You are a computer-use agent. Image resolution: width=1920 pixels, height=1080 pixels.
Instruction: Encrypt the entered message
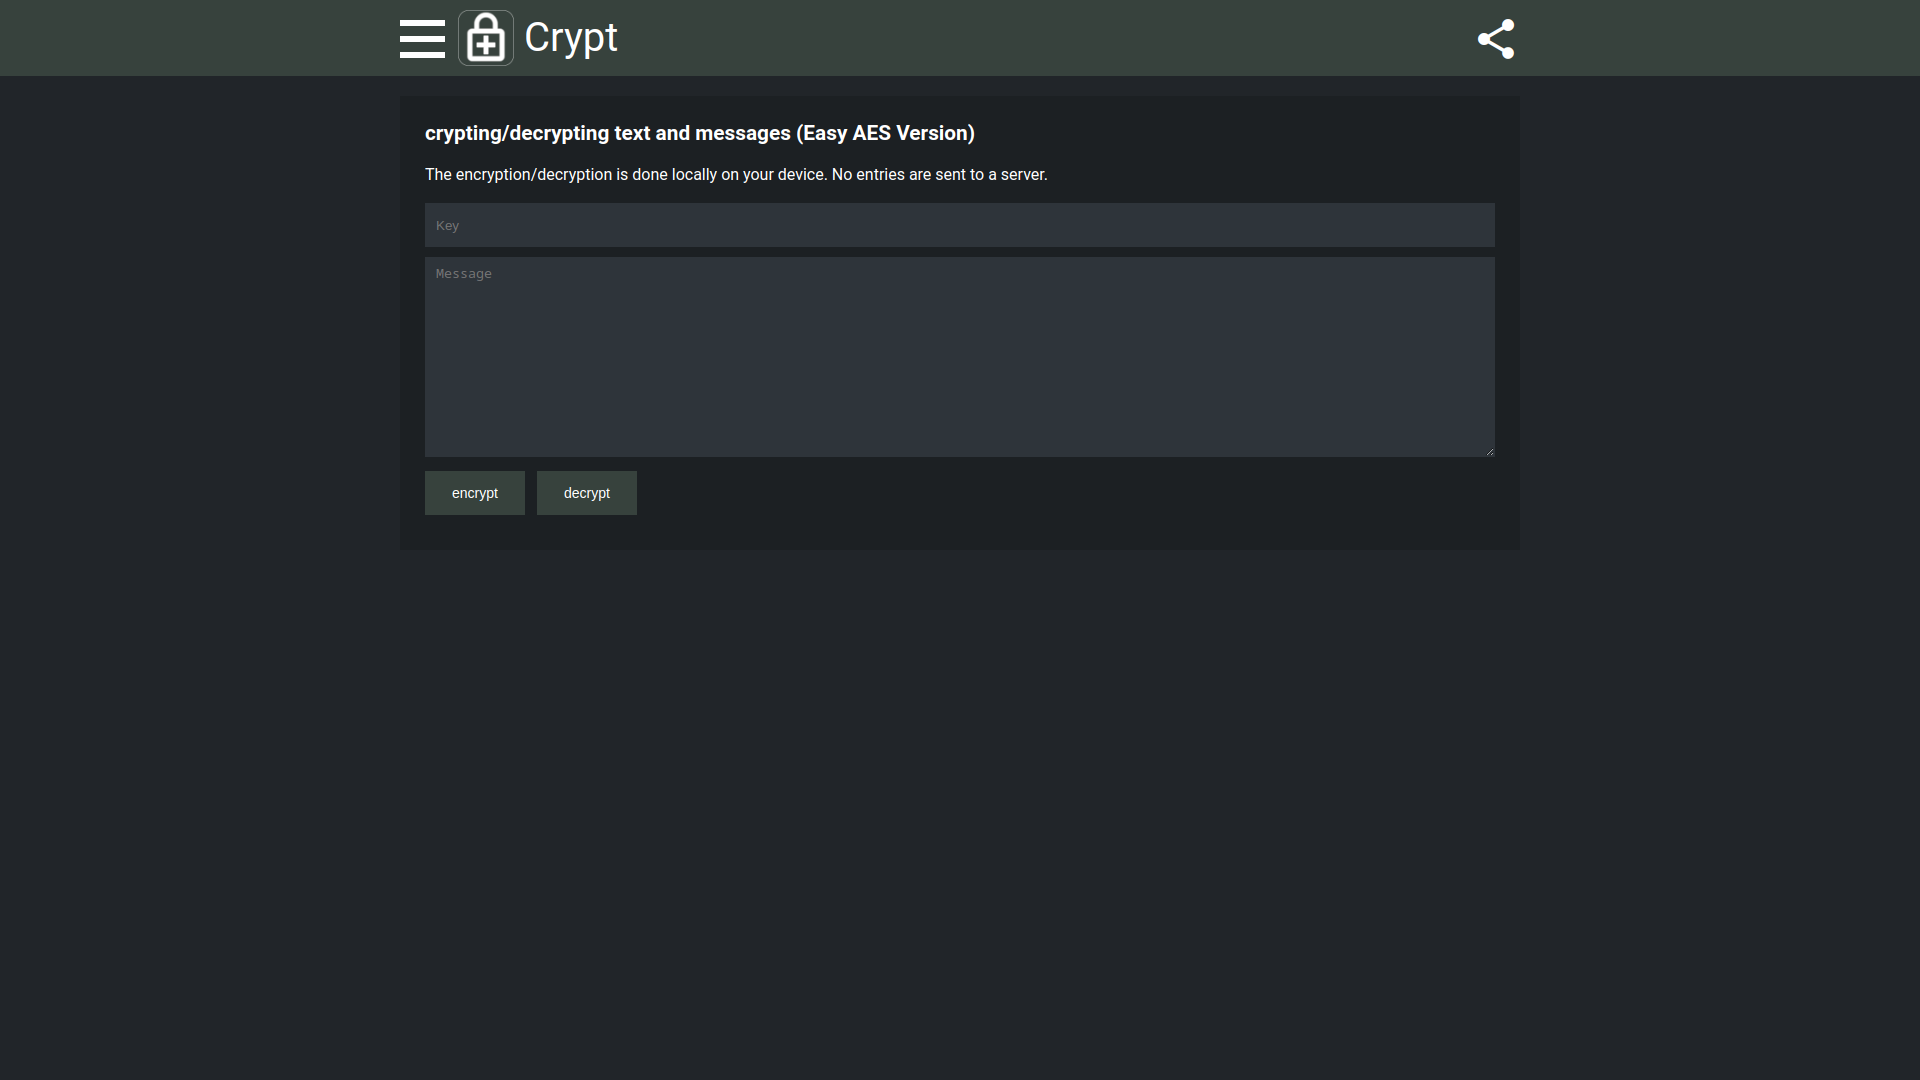click(475, 493)
